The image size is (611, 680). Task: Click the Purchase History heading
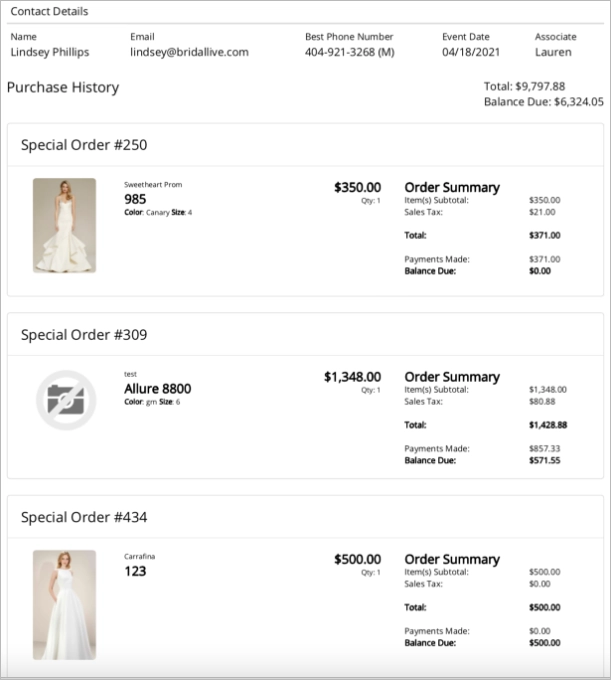click(63, 87)
